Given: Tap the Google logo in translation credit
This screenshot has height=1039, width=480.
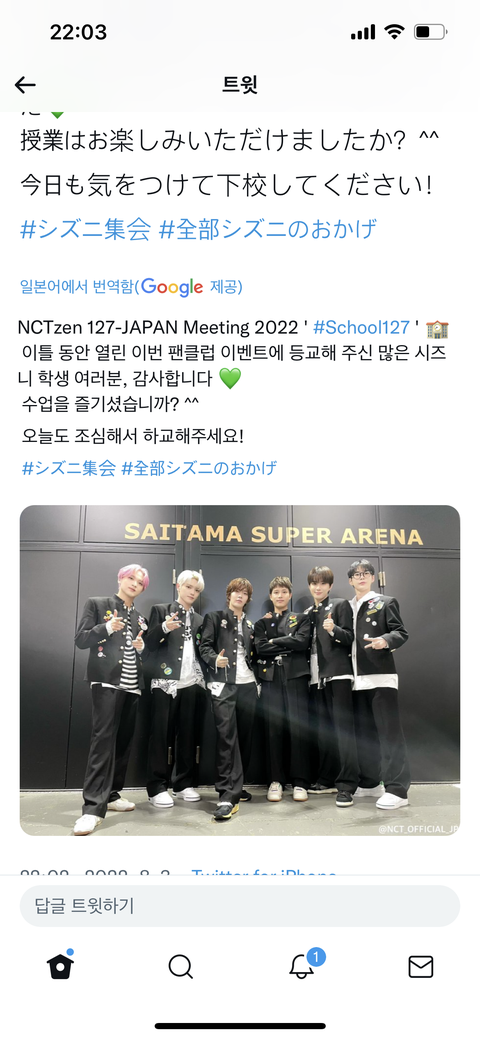Looking at the screenshot, I should click(x=172, y=287).
